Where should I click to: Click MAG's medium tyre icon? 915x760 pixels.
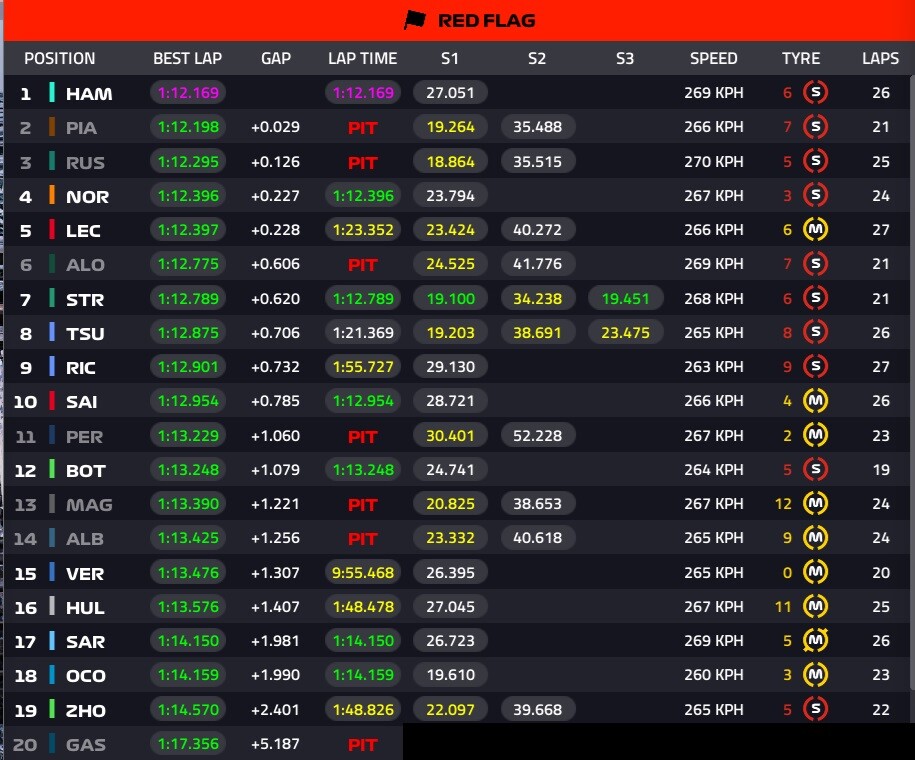[815, 503]
